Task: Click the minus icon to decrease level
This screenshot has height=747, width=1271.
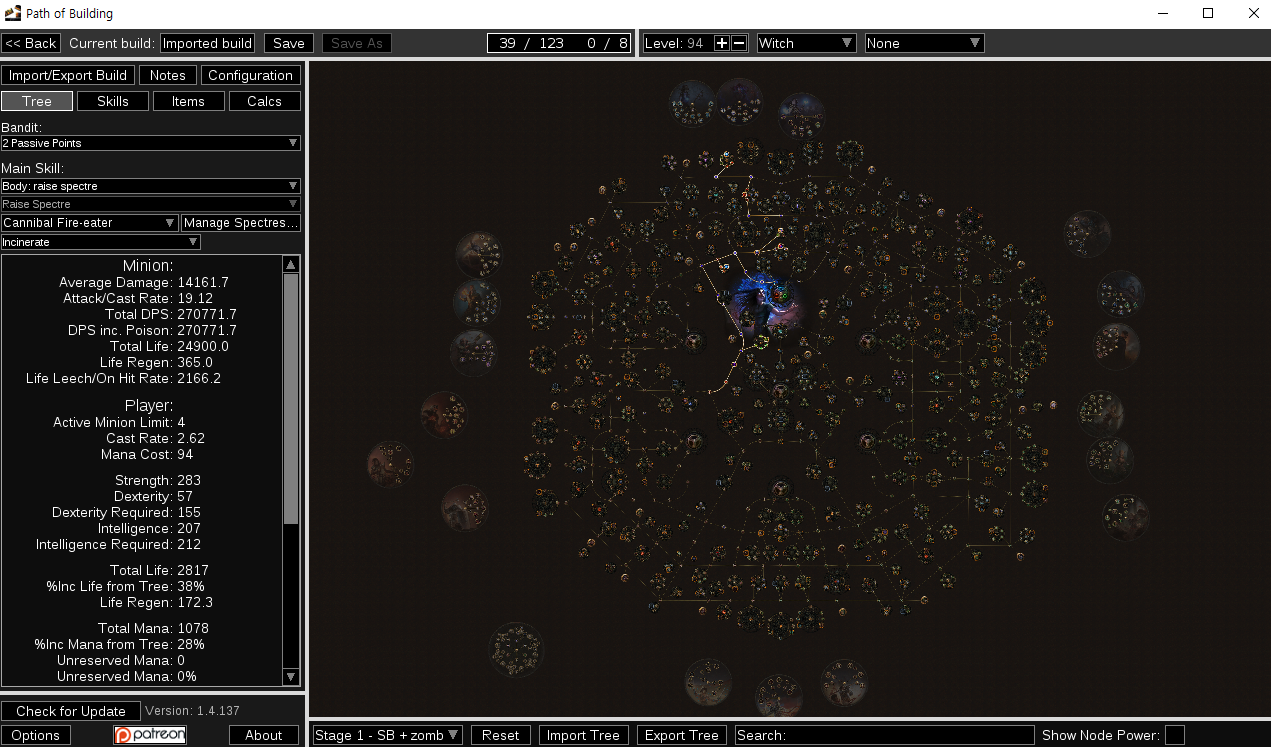Action: click(739, 43)
